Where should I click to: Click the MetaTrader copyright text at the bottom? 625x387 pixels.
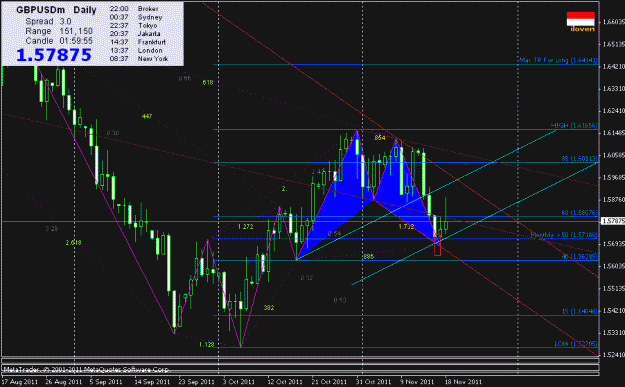coord(86,369)
